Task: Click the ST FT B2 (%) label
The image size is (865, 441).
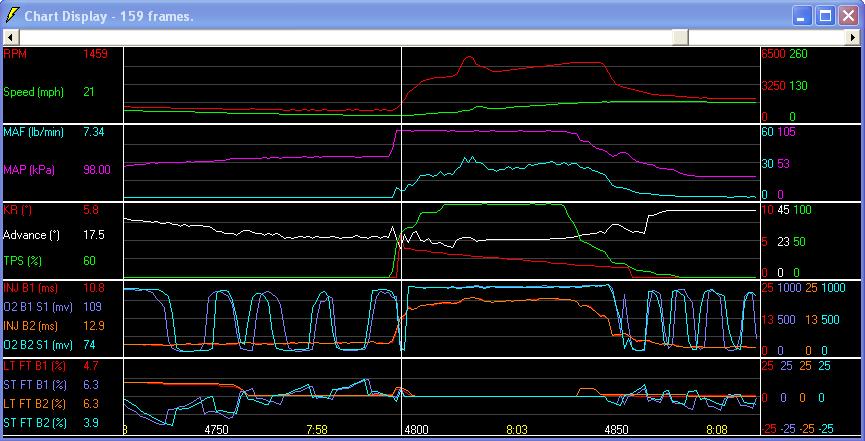Action: [x=35, y=424]
